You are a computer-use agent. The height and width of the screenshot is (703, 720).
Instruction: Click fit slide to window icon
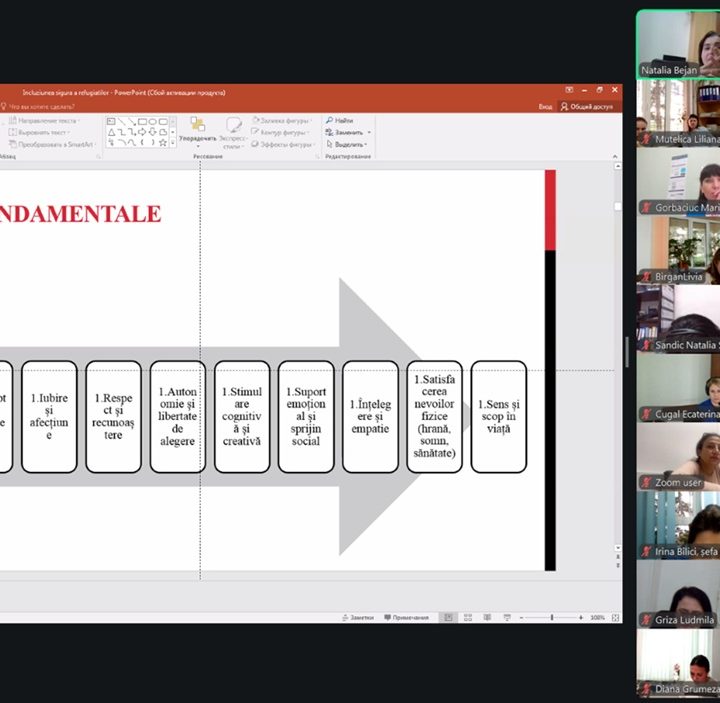pyautogui.click(x=614, y=618)
